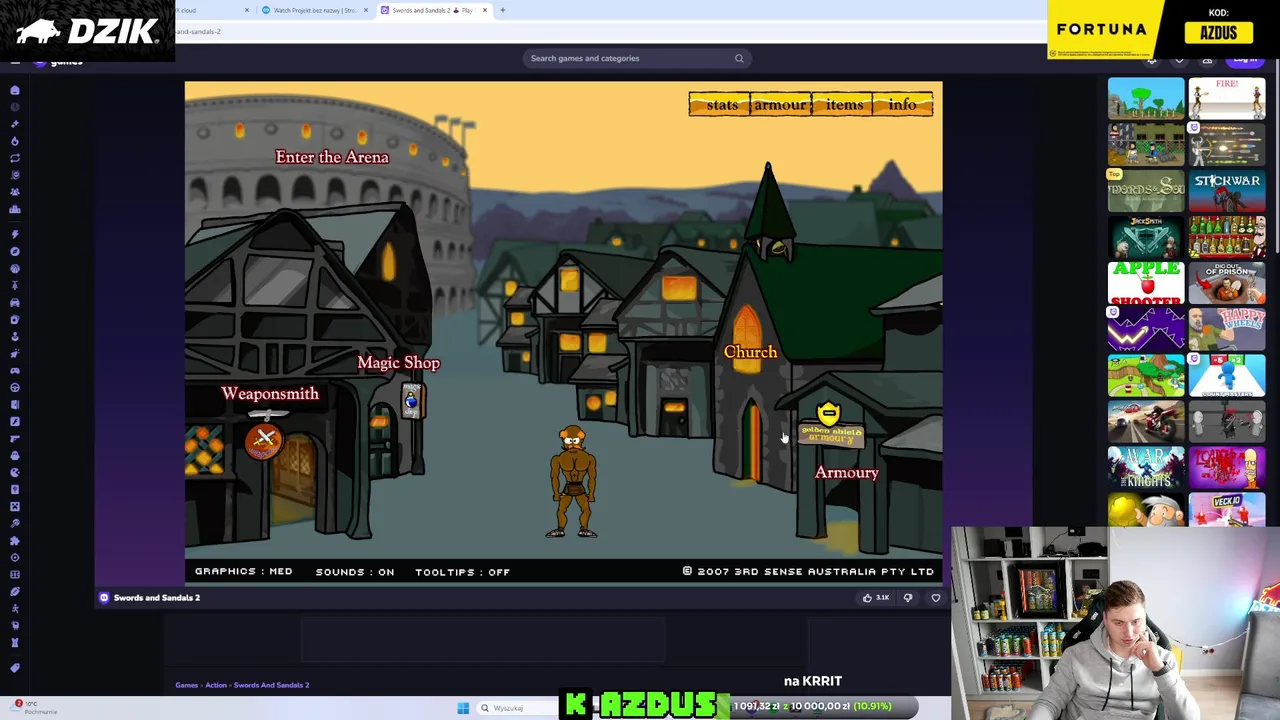
Task: Open the Apple Shooter game thumbnail
Action: click(1146, 283)
